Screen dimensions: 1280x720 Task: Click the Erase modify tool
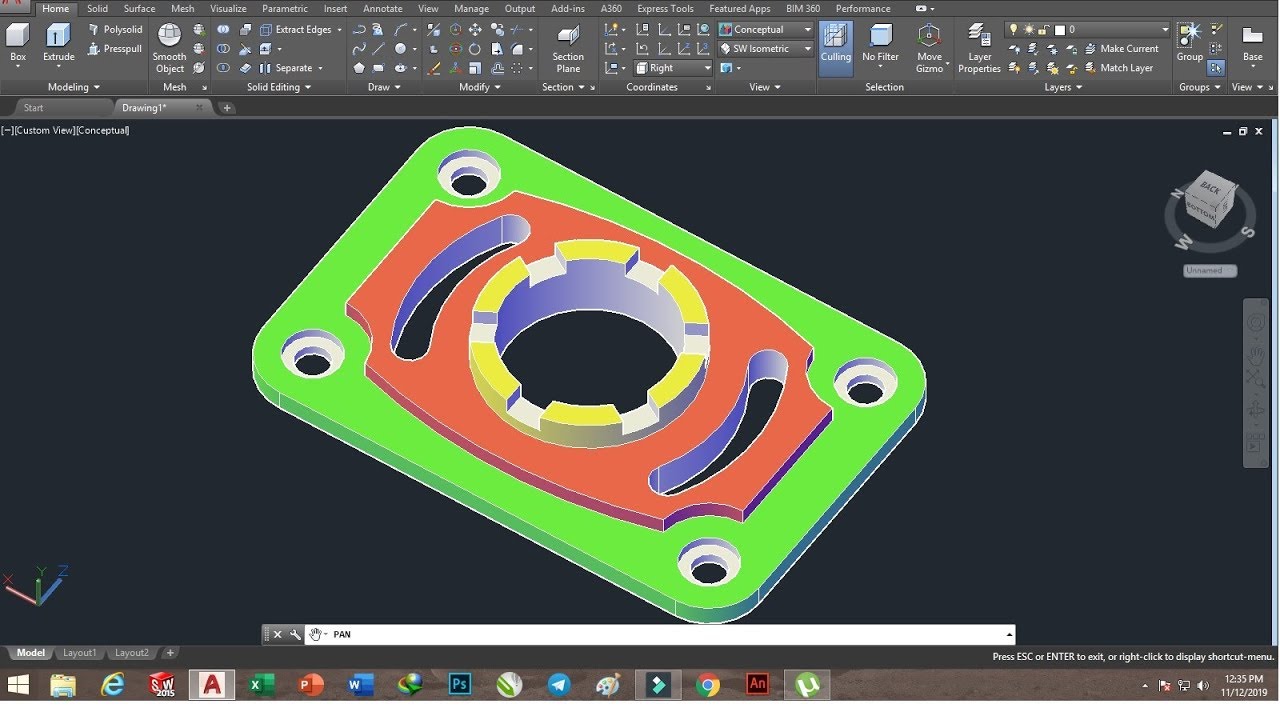(434, 68)
